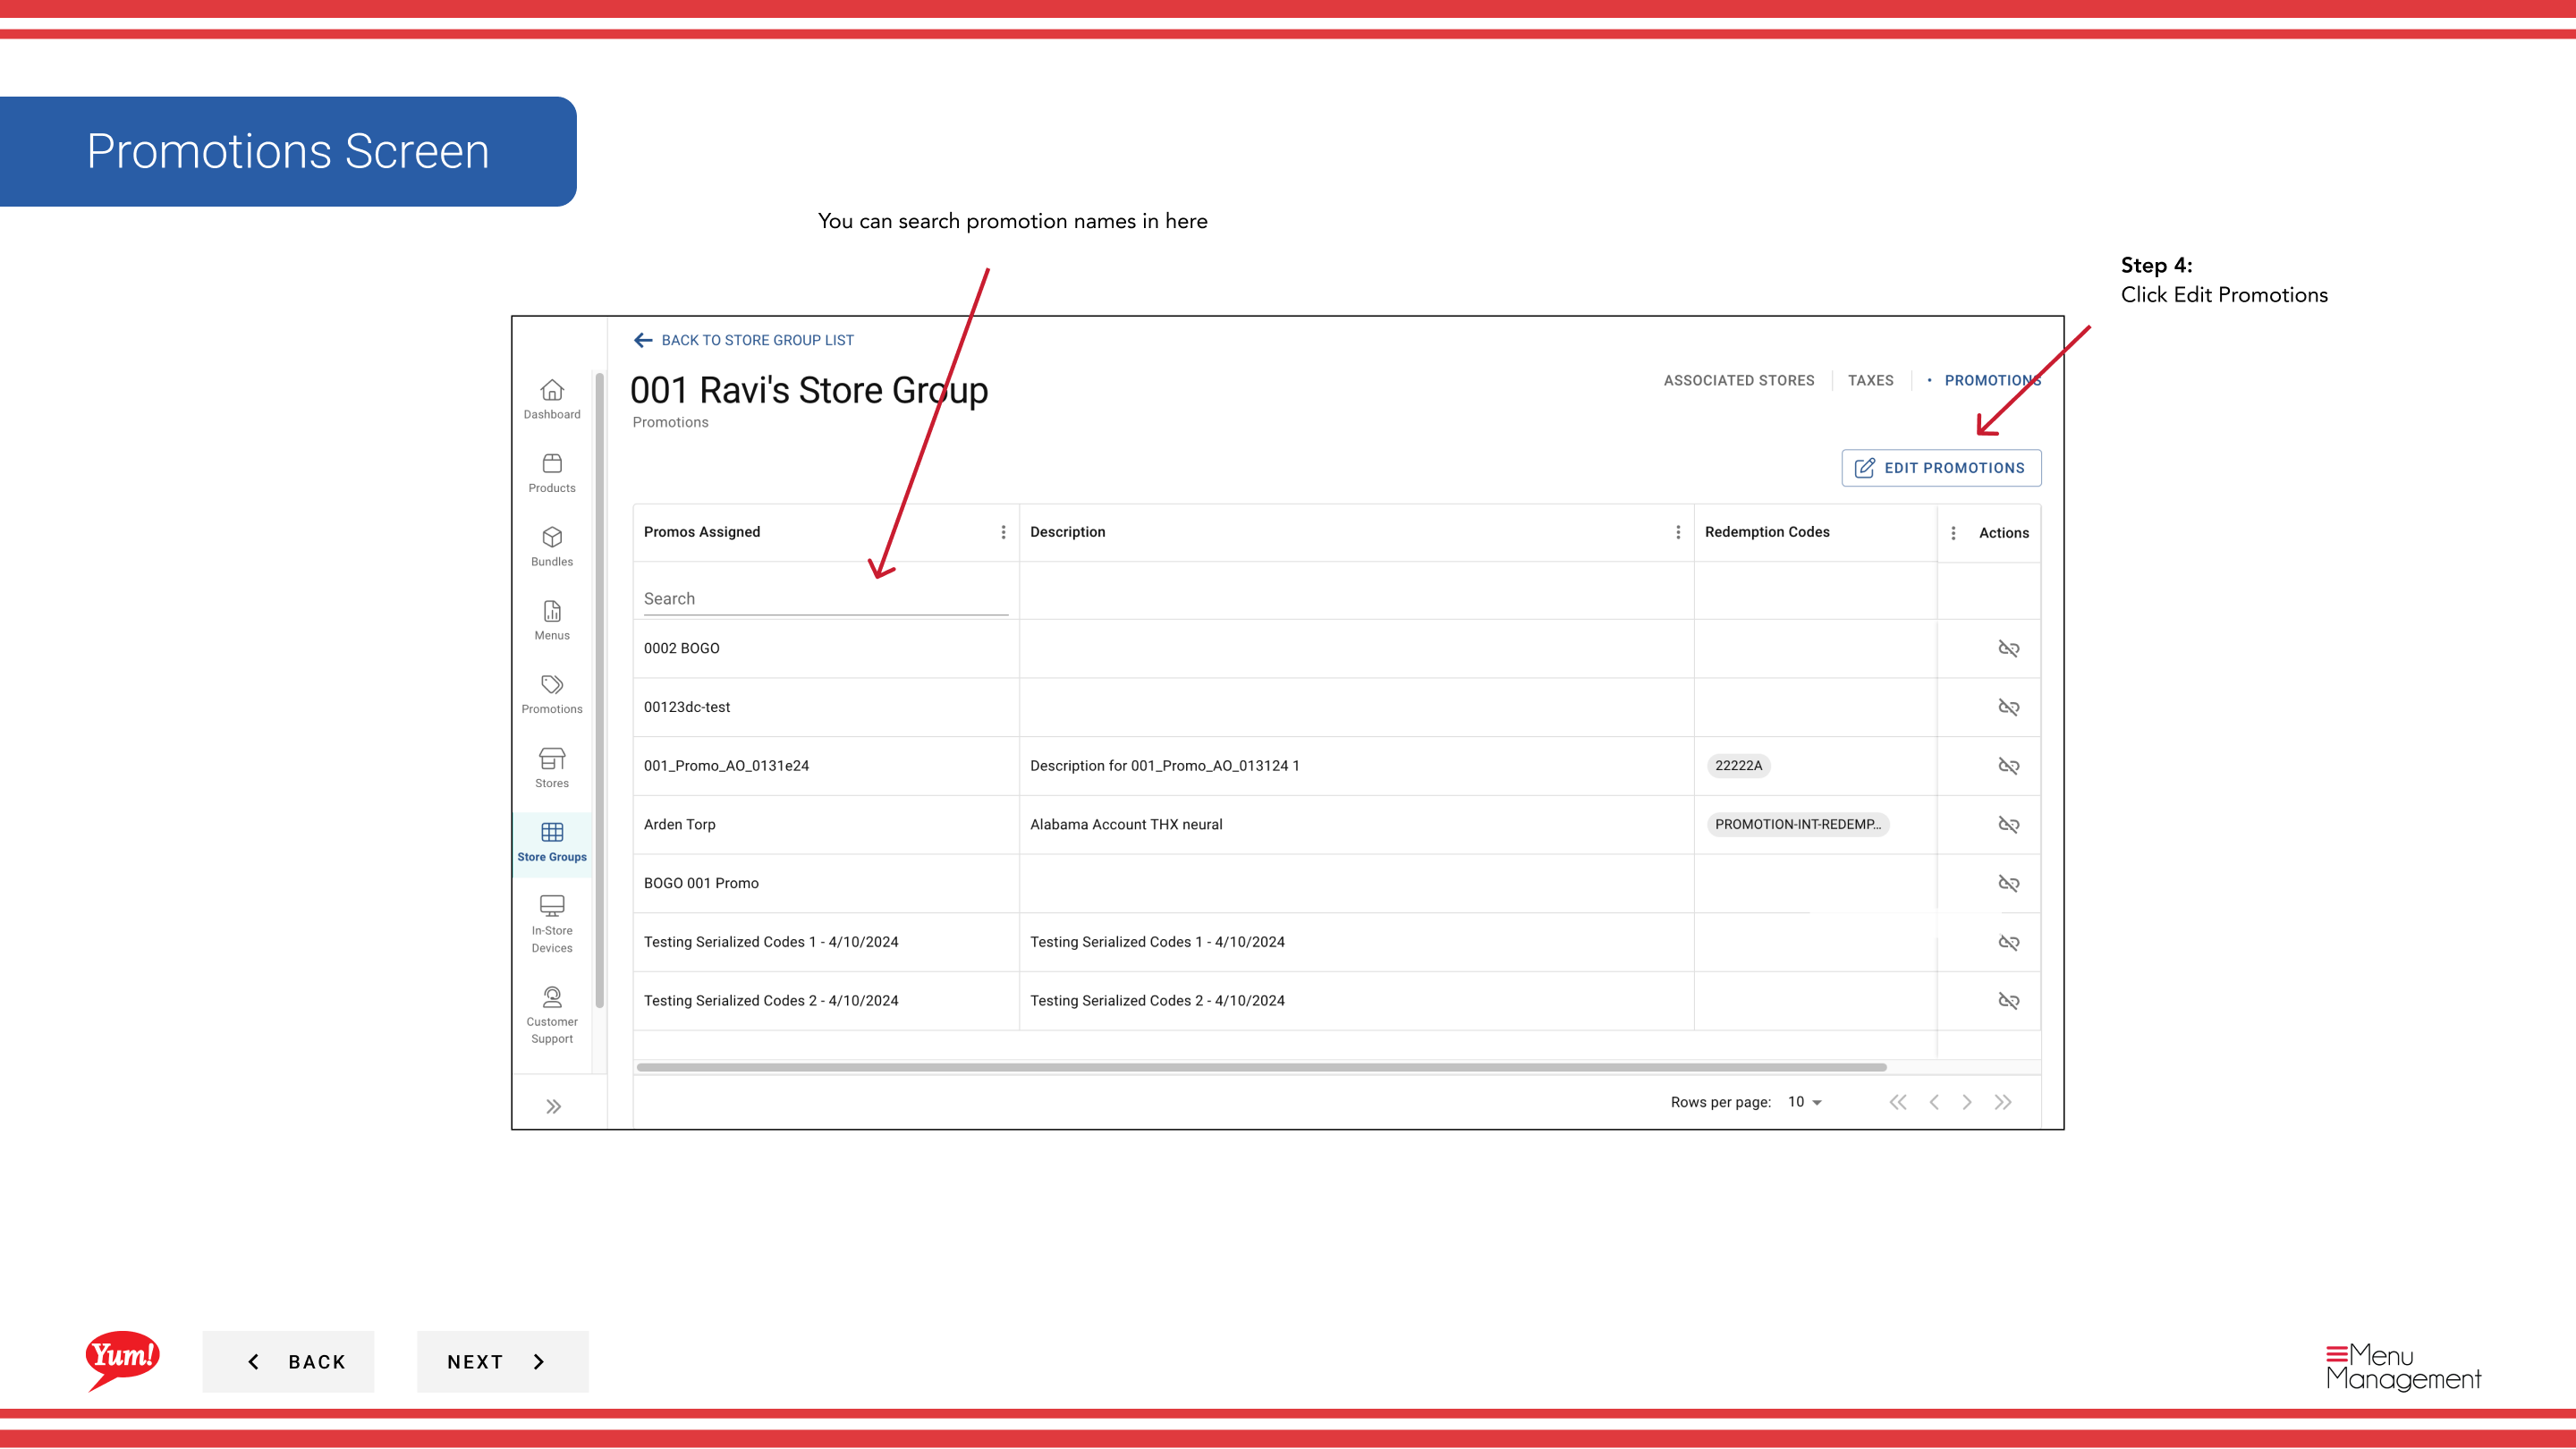This screenshot has width=2576, height=1449.
Task: Open the Rows per page dropdown
Action: tap(1805, 1102)
